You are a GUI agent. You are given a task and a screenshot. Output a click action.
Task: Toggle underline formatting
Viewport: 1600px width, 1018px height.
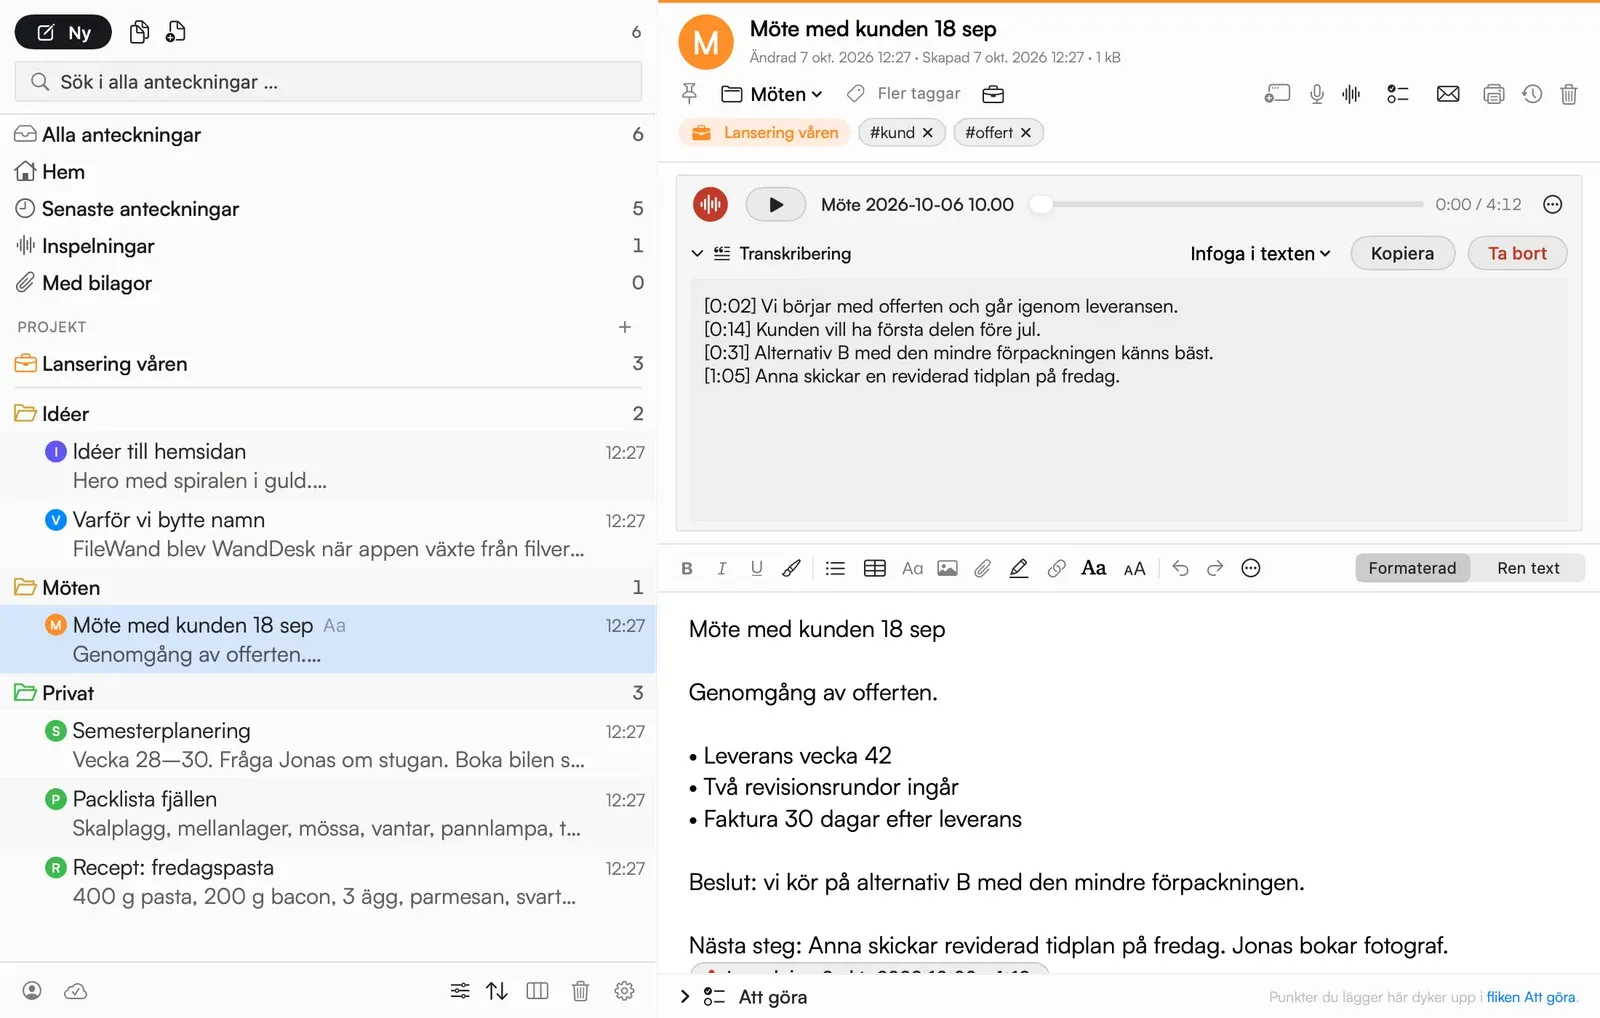click(x=757, y=568)
